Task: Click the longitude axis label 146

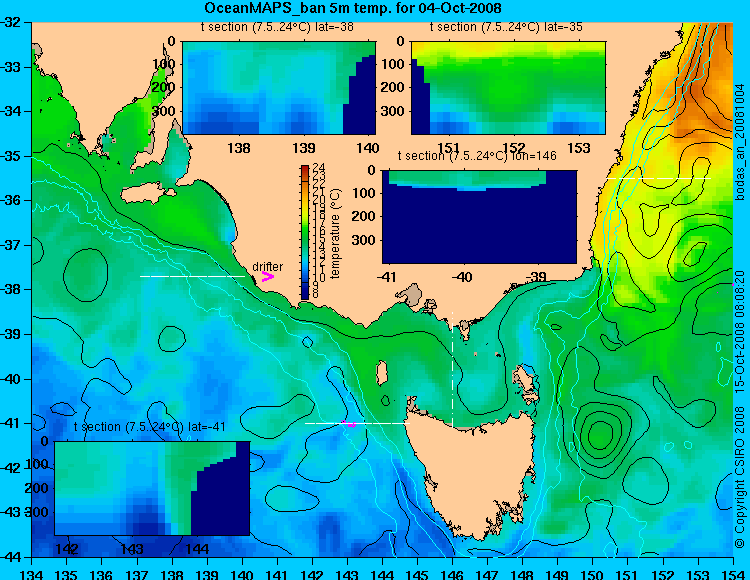Action: (452, 574)
